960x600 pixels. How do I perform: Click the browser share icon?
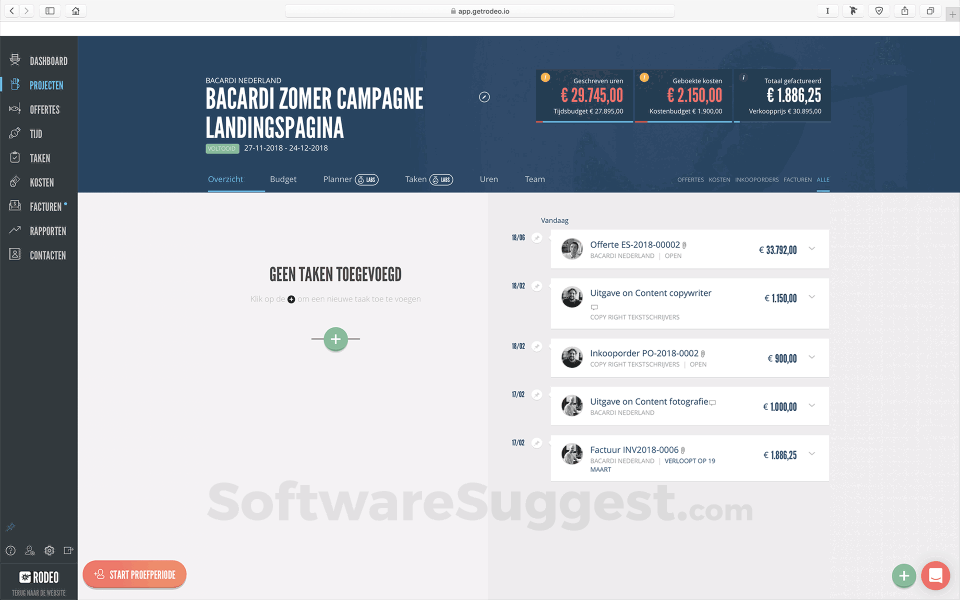(904, 11)
